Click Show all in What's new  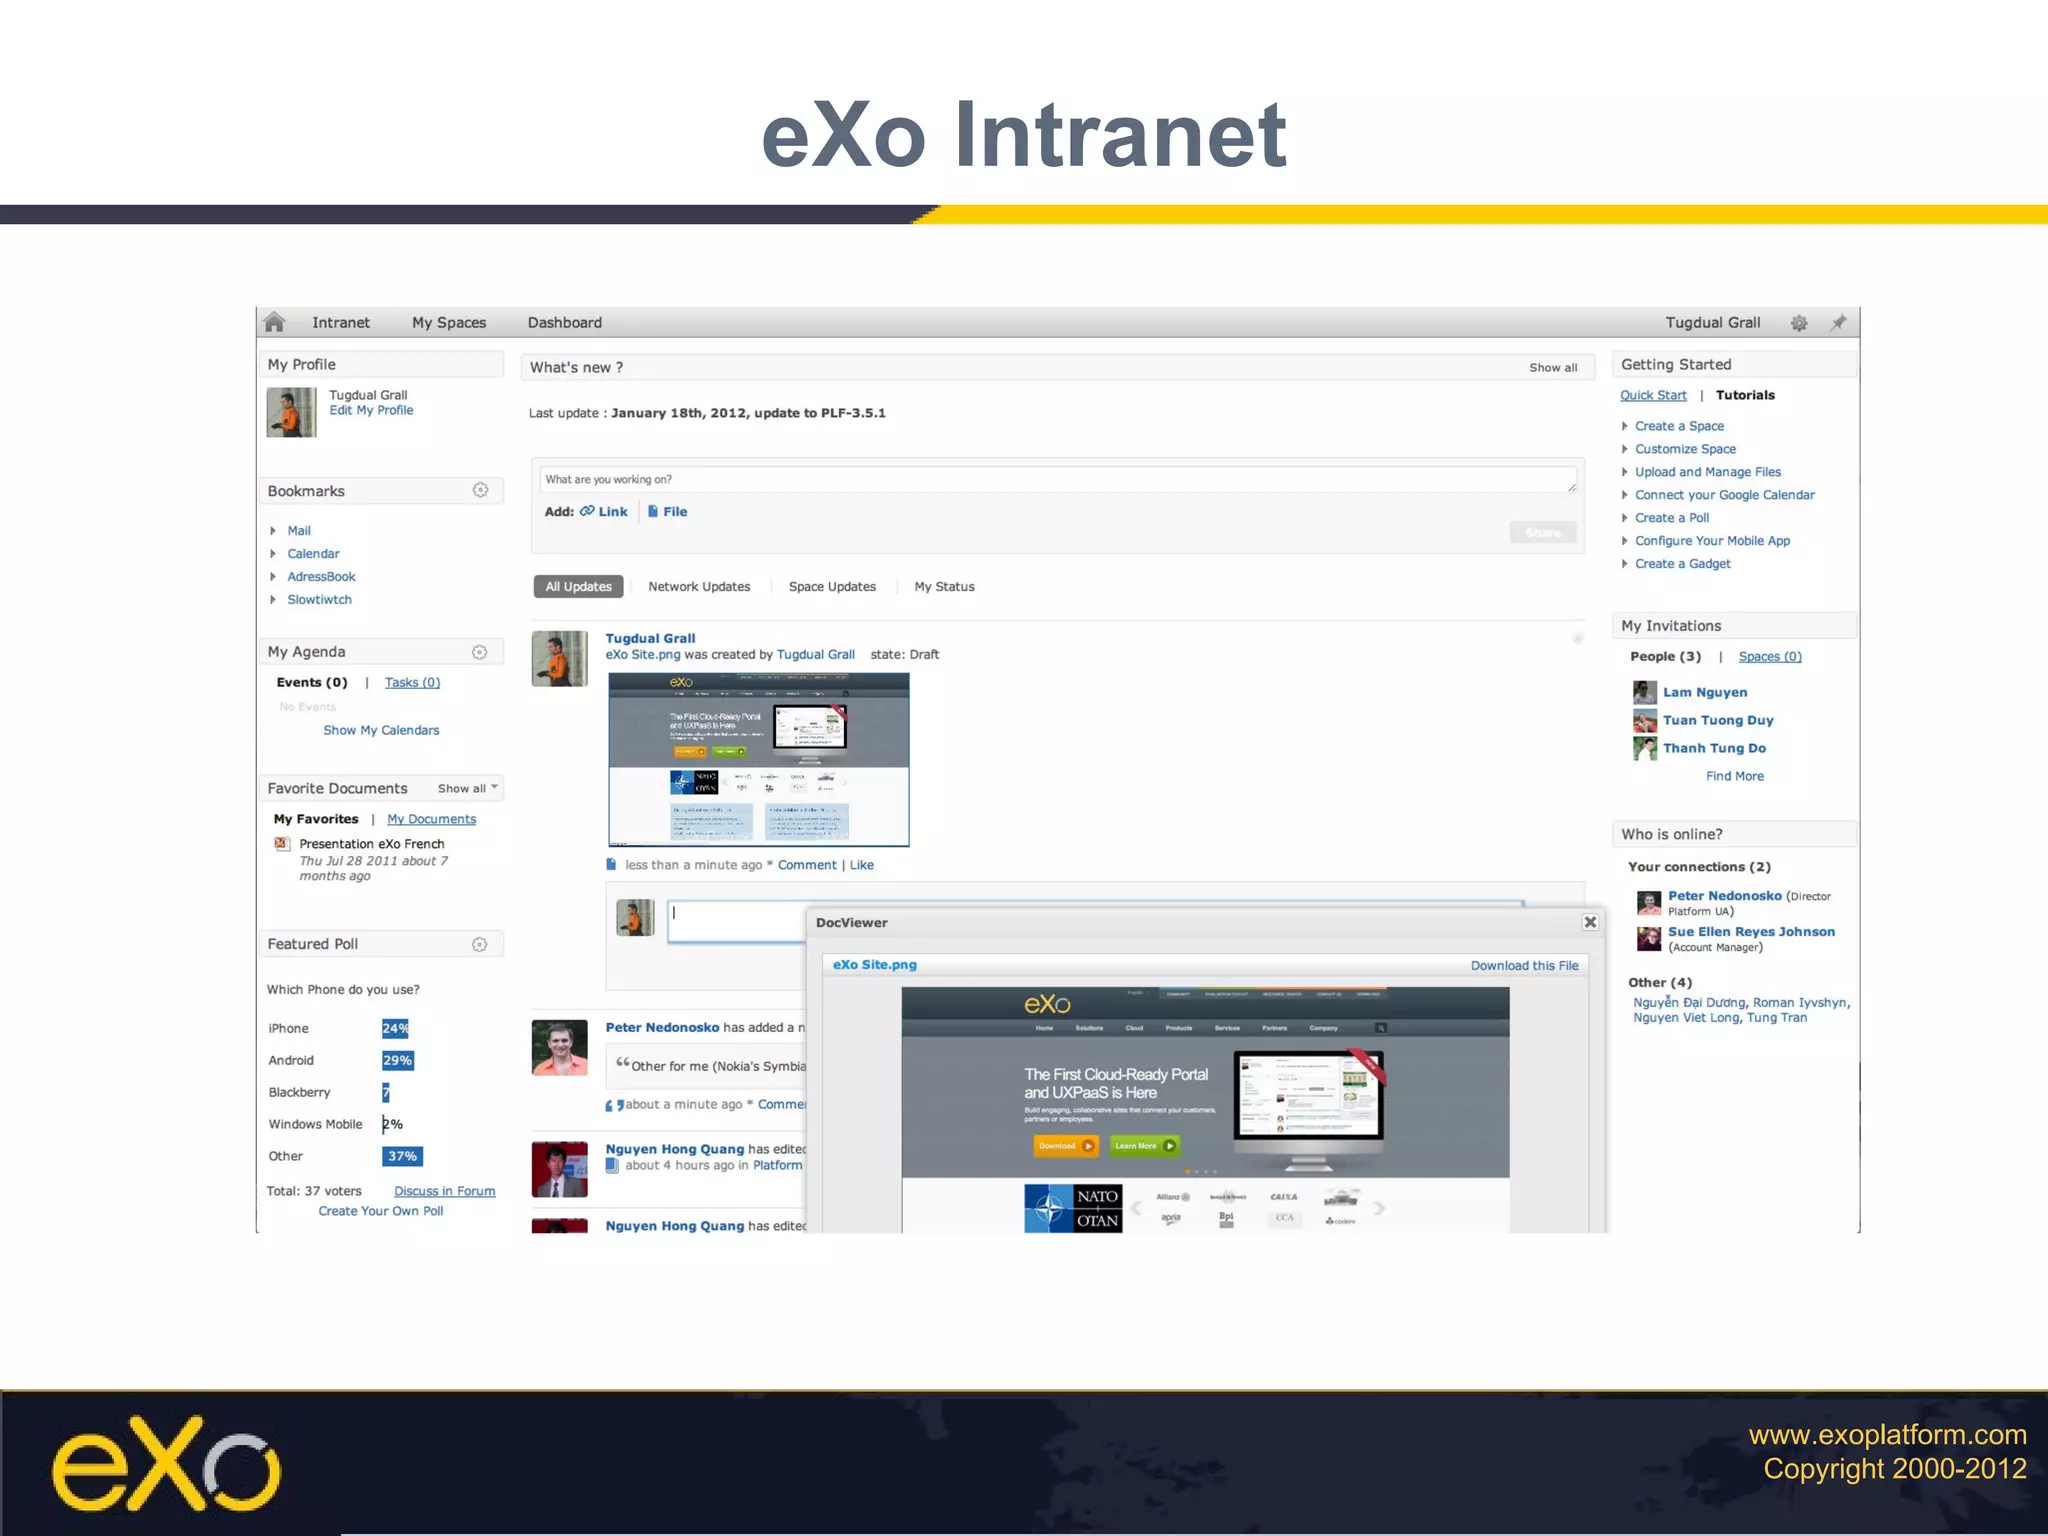1553,368
